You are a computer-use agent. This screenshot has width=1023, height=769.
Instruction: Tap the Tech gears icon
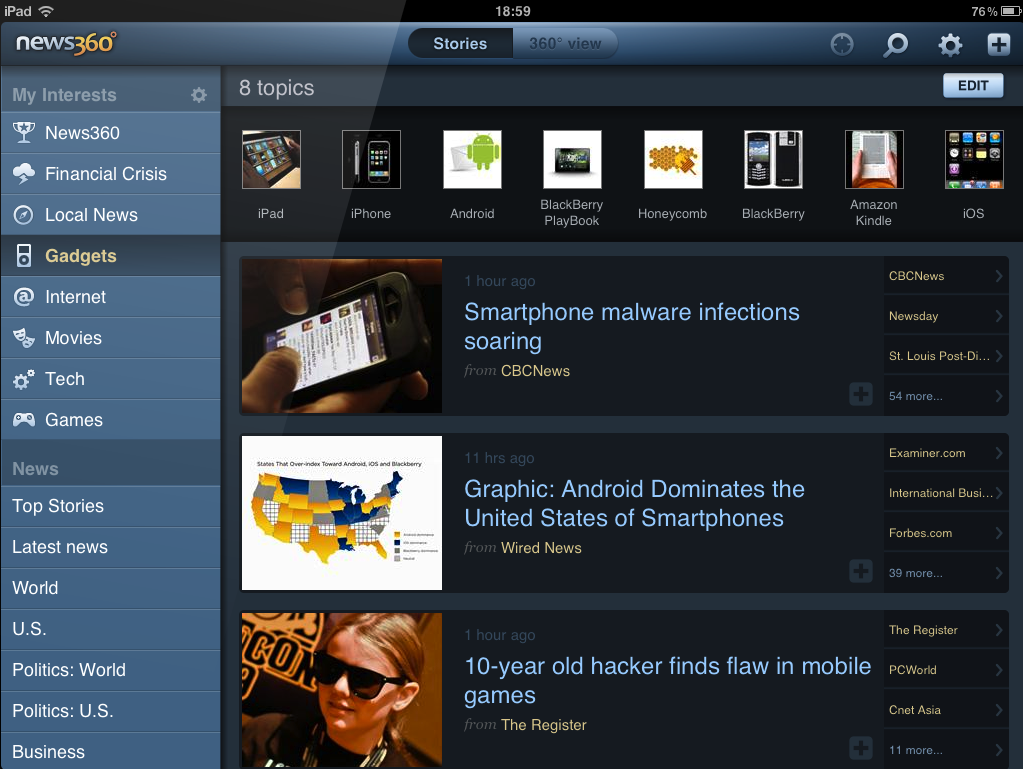coord(23,379)
